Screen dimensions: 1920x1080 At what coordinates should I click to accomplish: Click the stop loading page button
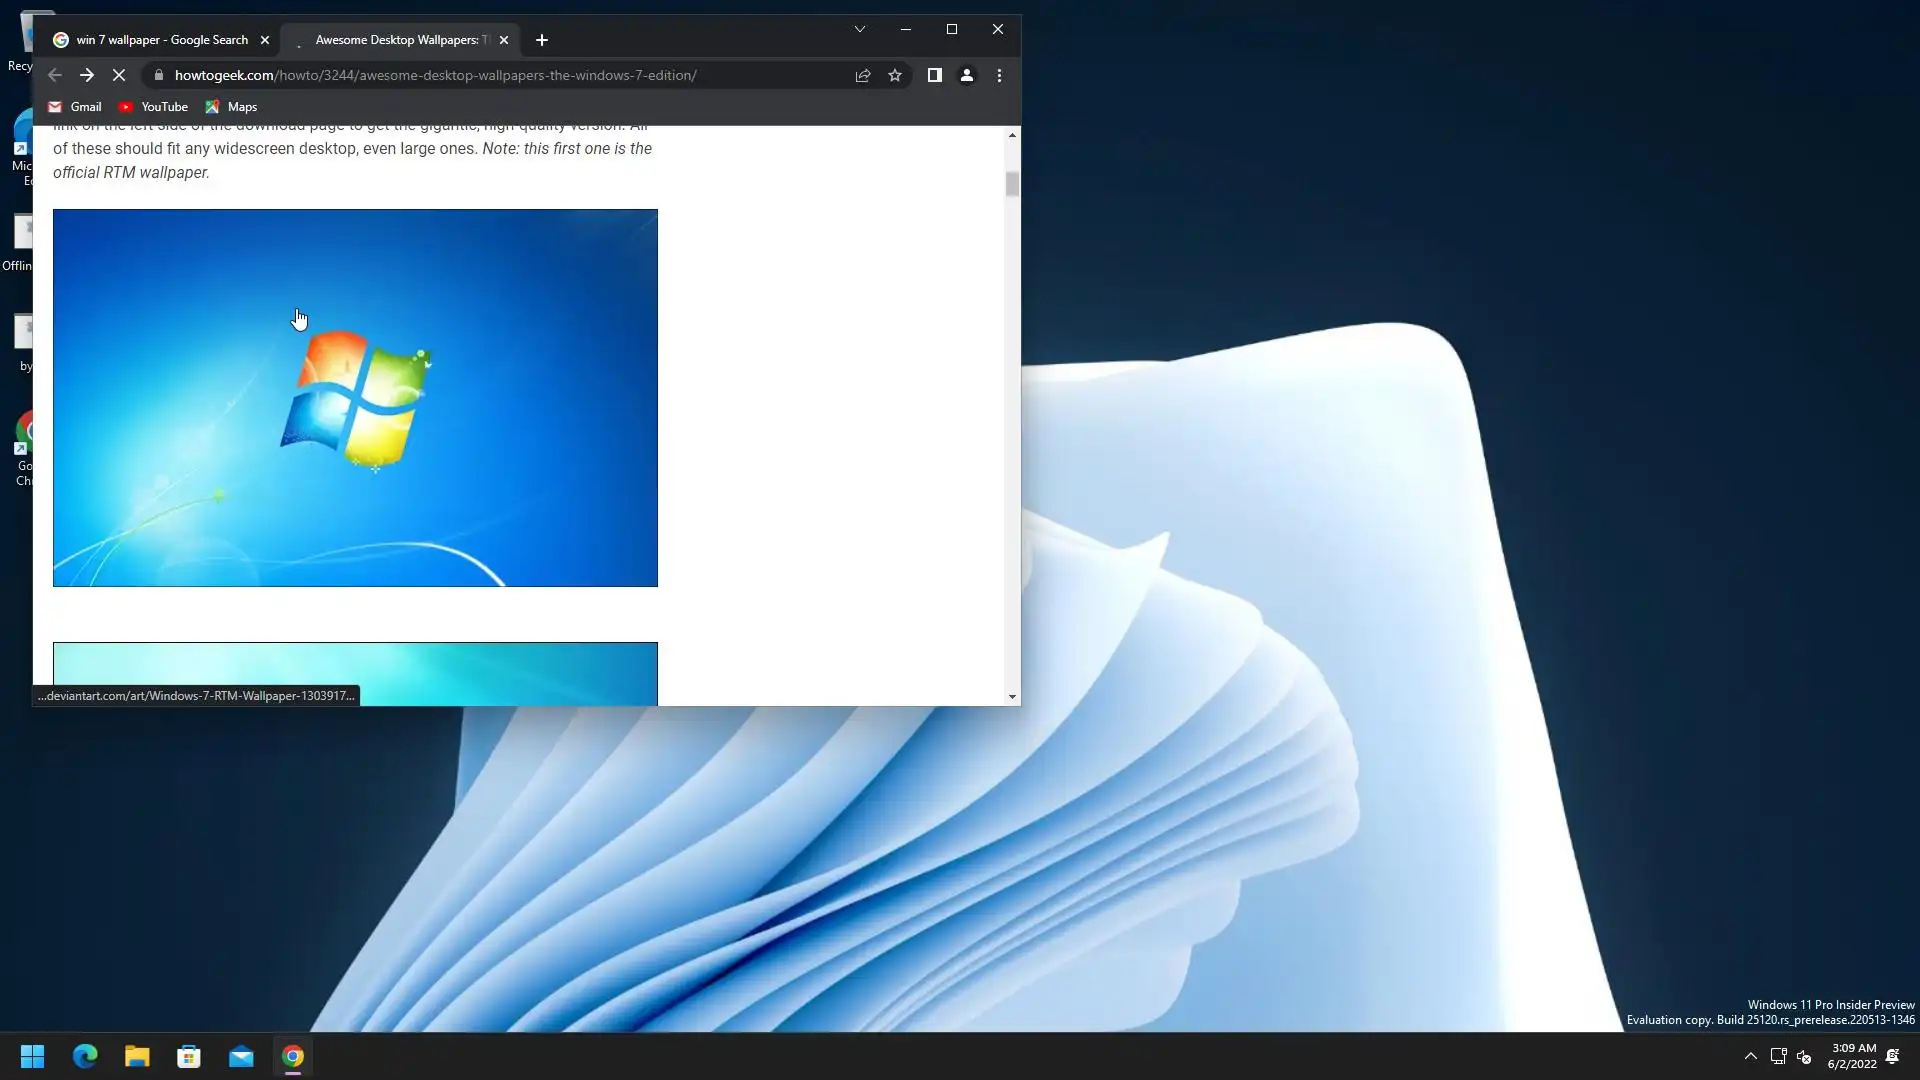tap(119, 75)
